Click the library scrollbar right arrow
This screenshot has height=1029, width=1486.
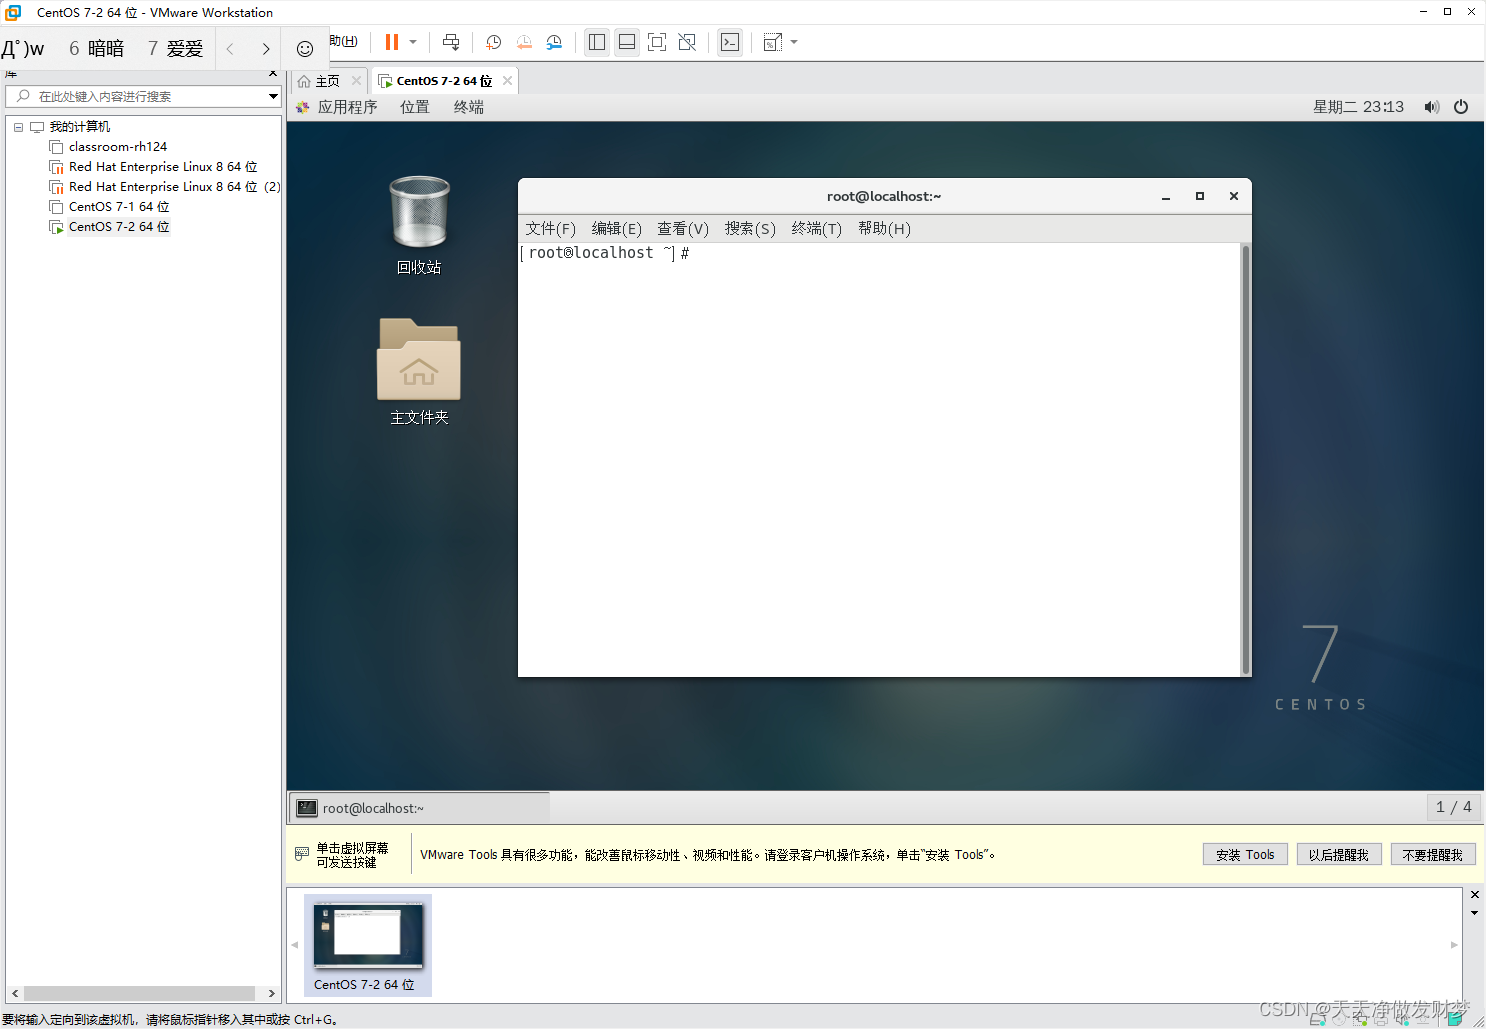(x=272, y=994)
